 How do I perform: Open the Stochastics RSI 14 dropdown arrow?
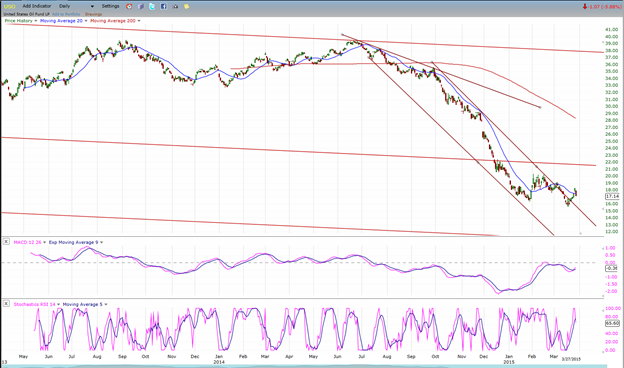(x=58, y=304)
